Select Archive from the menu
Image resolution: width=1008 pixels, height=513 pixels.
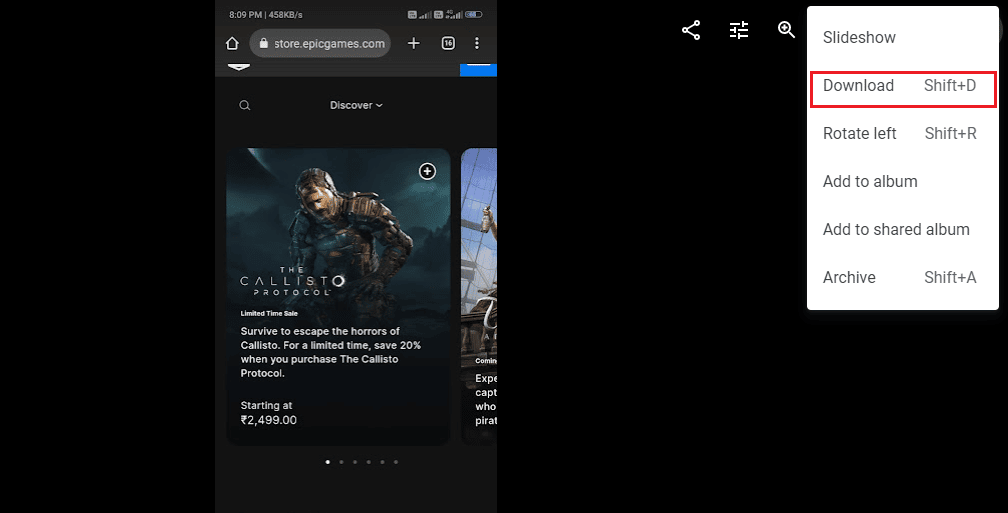pos(903,277)
